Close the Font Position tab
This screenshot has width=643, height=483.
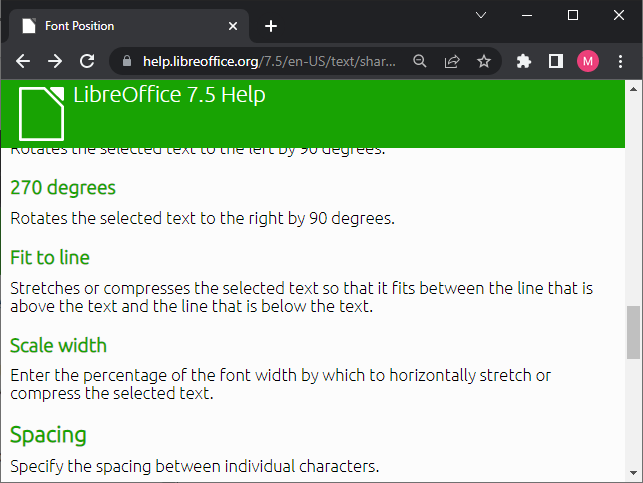click(x=233, y=26)
